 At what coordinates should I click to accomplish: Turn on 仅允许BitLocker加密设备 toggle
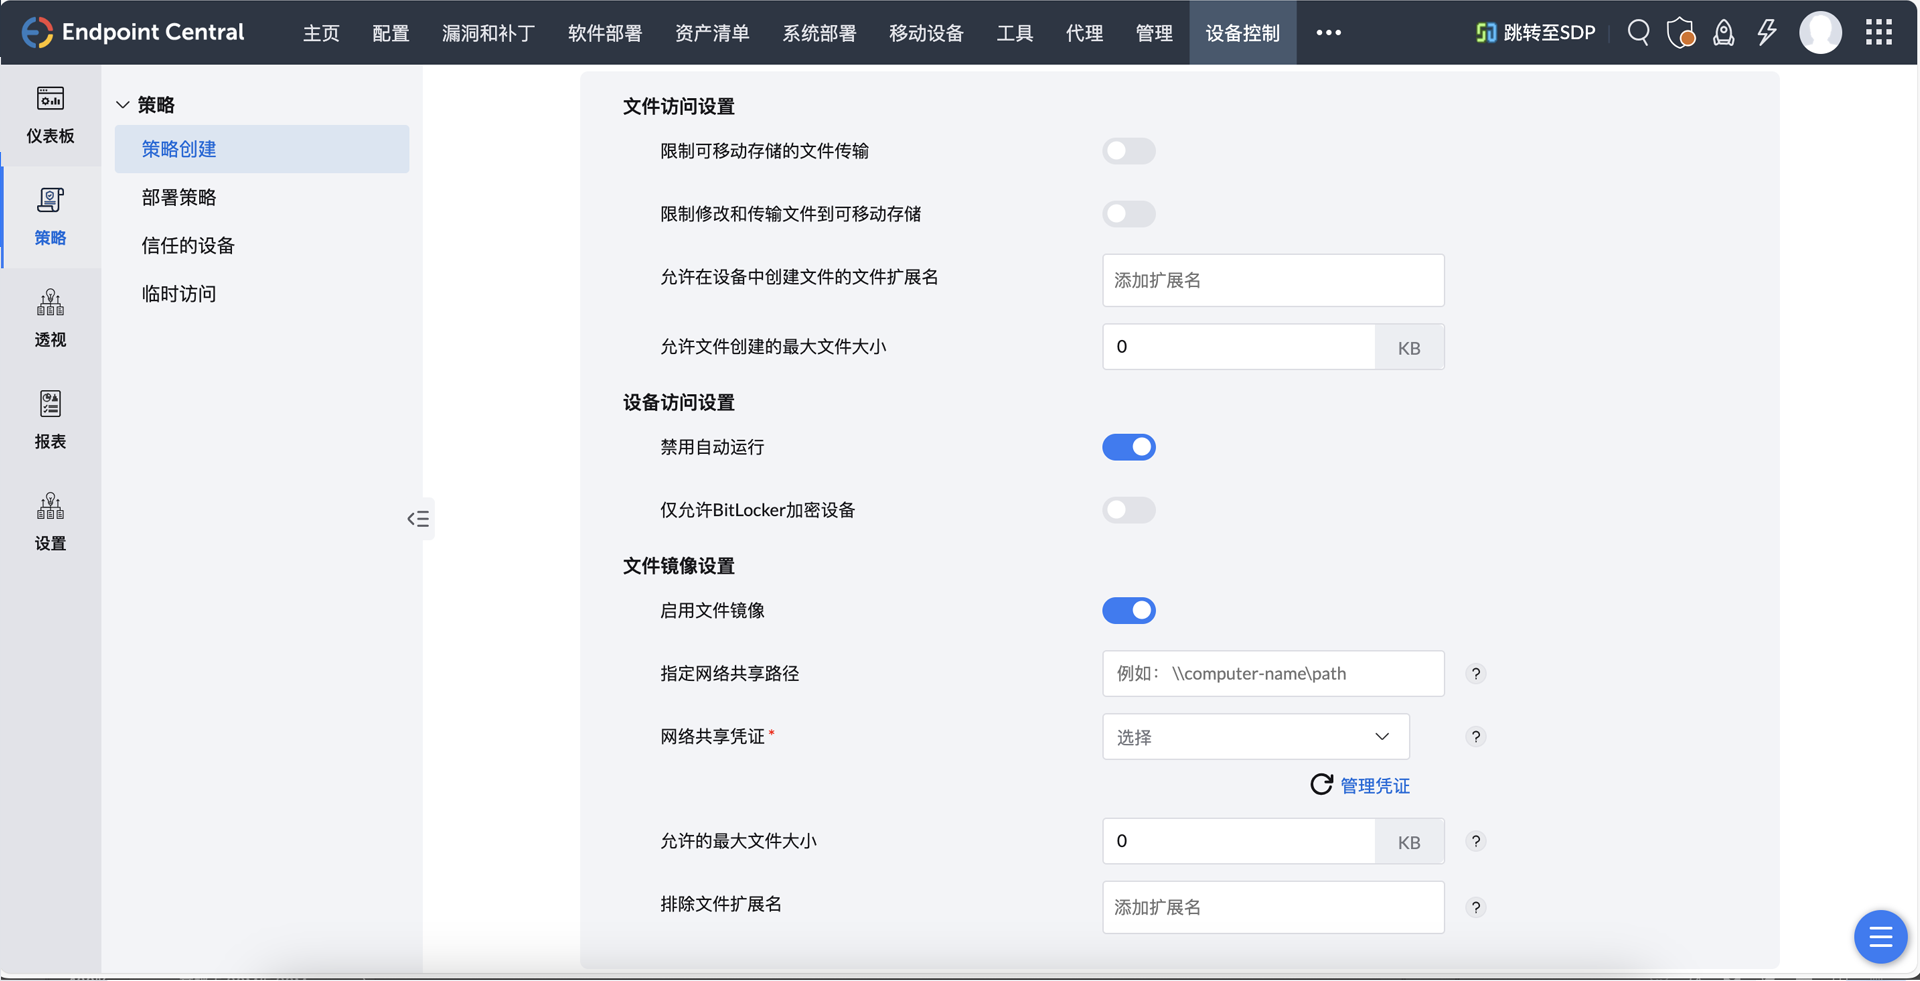(x=1128, y=510)
